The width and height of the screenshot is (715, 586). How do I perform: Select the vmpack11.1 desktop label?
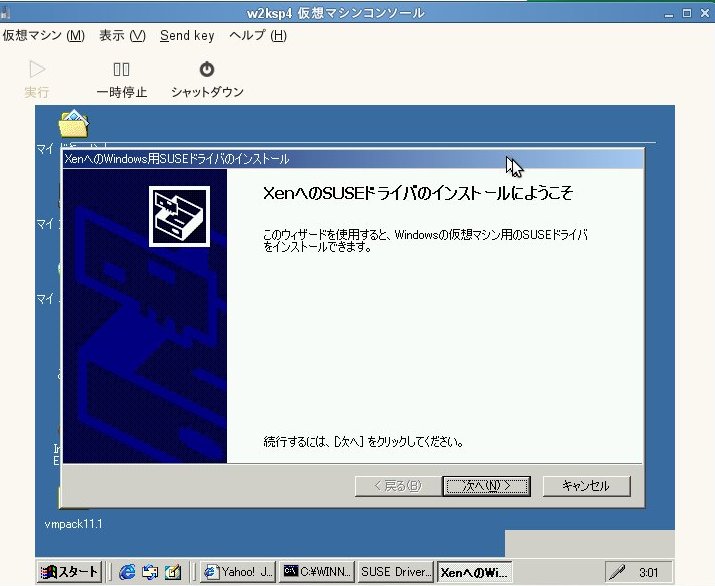[73, 524]
